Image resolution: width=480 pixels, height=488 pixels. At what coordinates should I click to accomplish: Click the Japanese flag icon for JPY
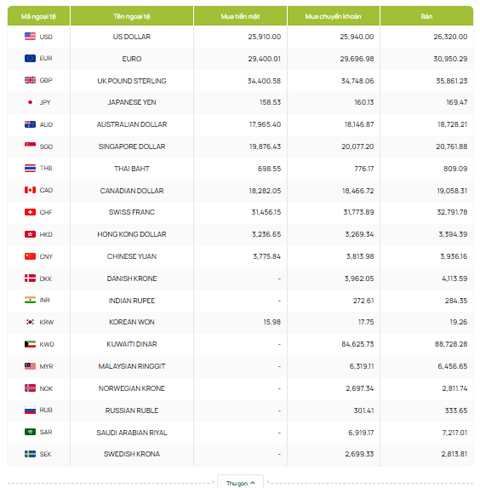(30, 102)
